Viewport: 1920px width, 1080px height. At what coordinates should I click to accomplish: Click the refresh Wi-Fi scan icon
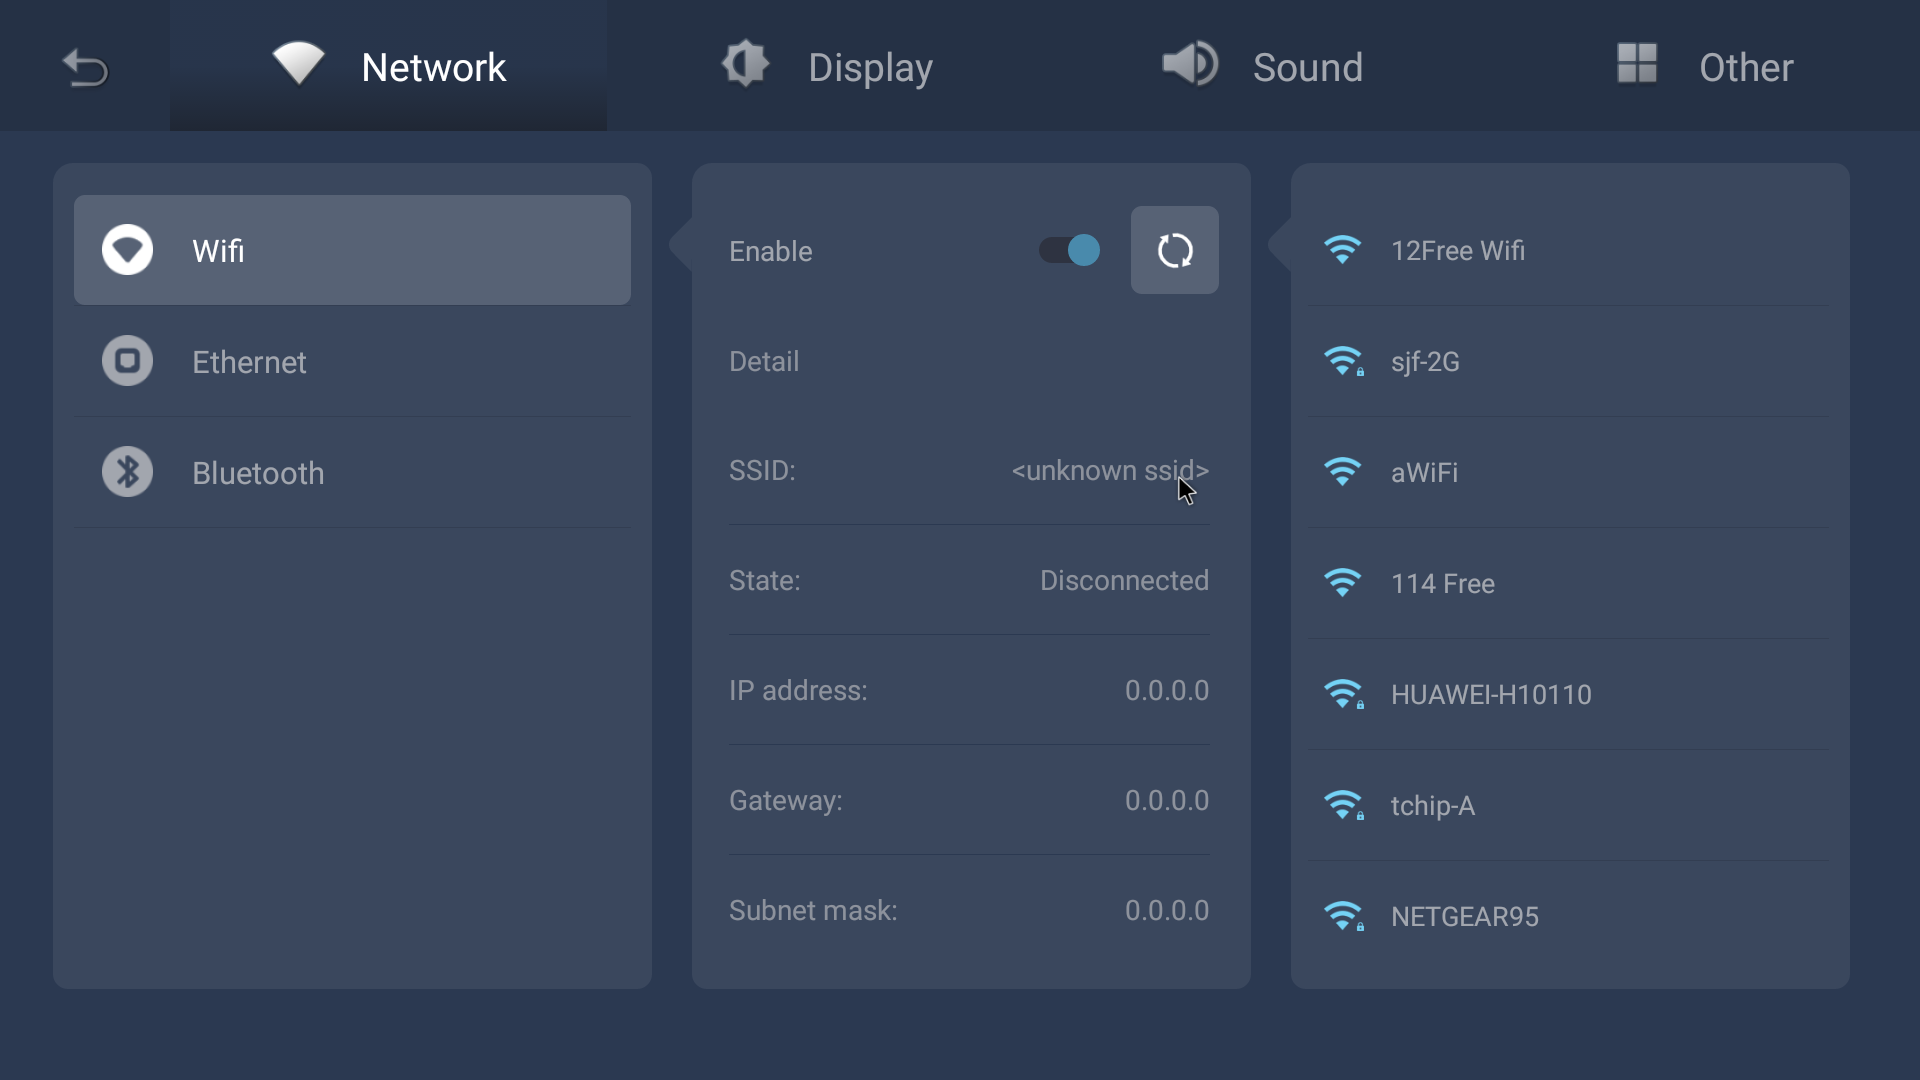click(1174, 250)
